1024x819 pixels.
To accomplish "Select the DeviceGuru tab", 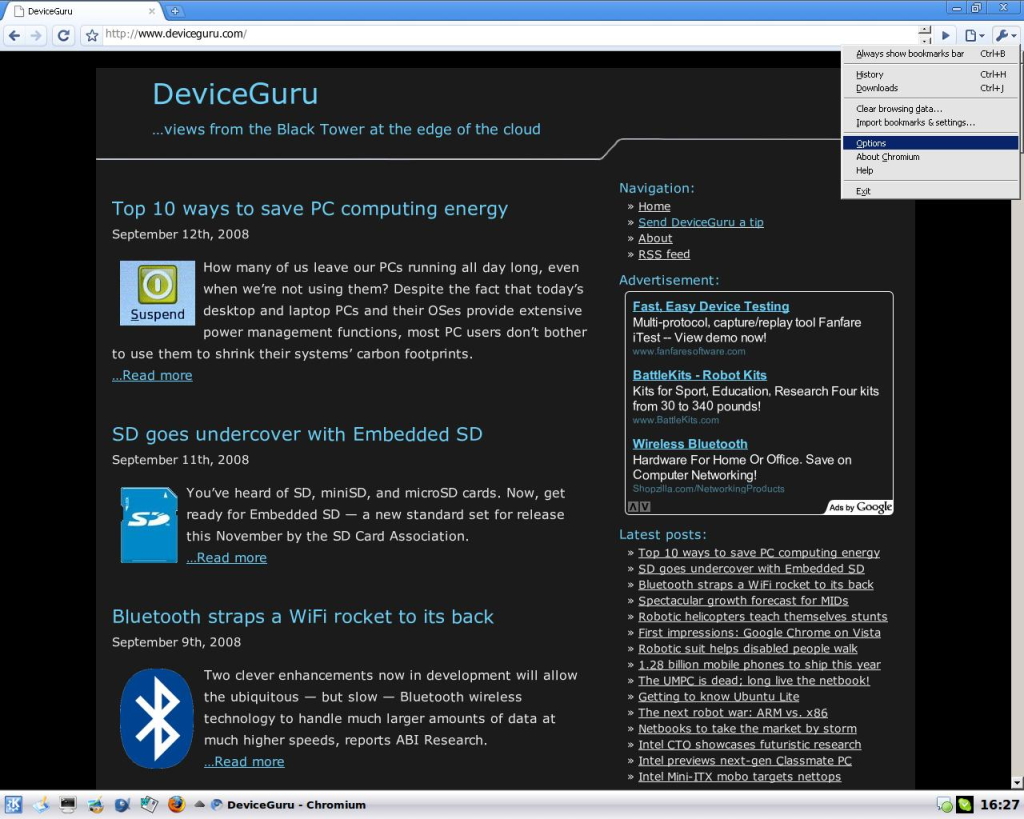I will pos(82,11).
